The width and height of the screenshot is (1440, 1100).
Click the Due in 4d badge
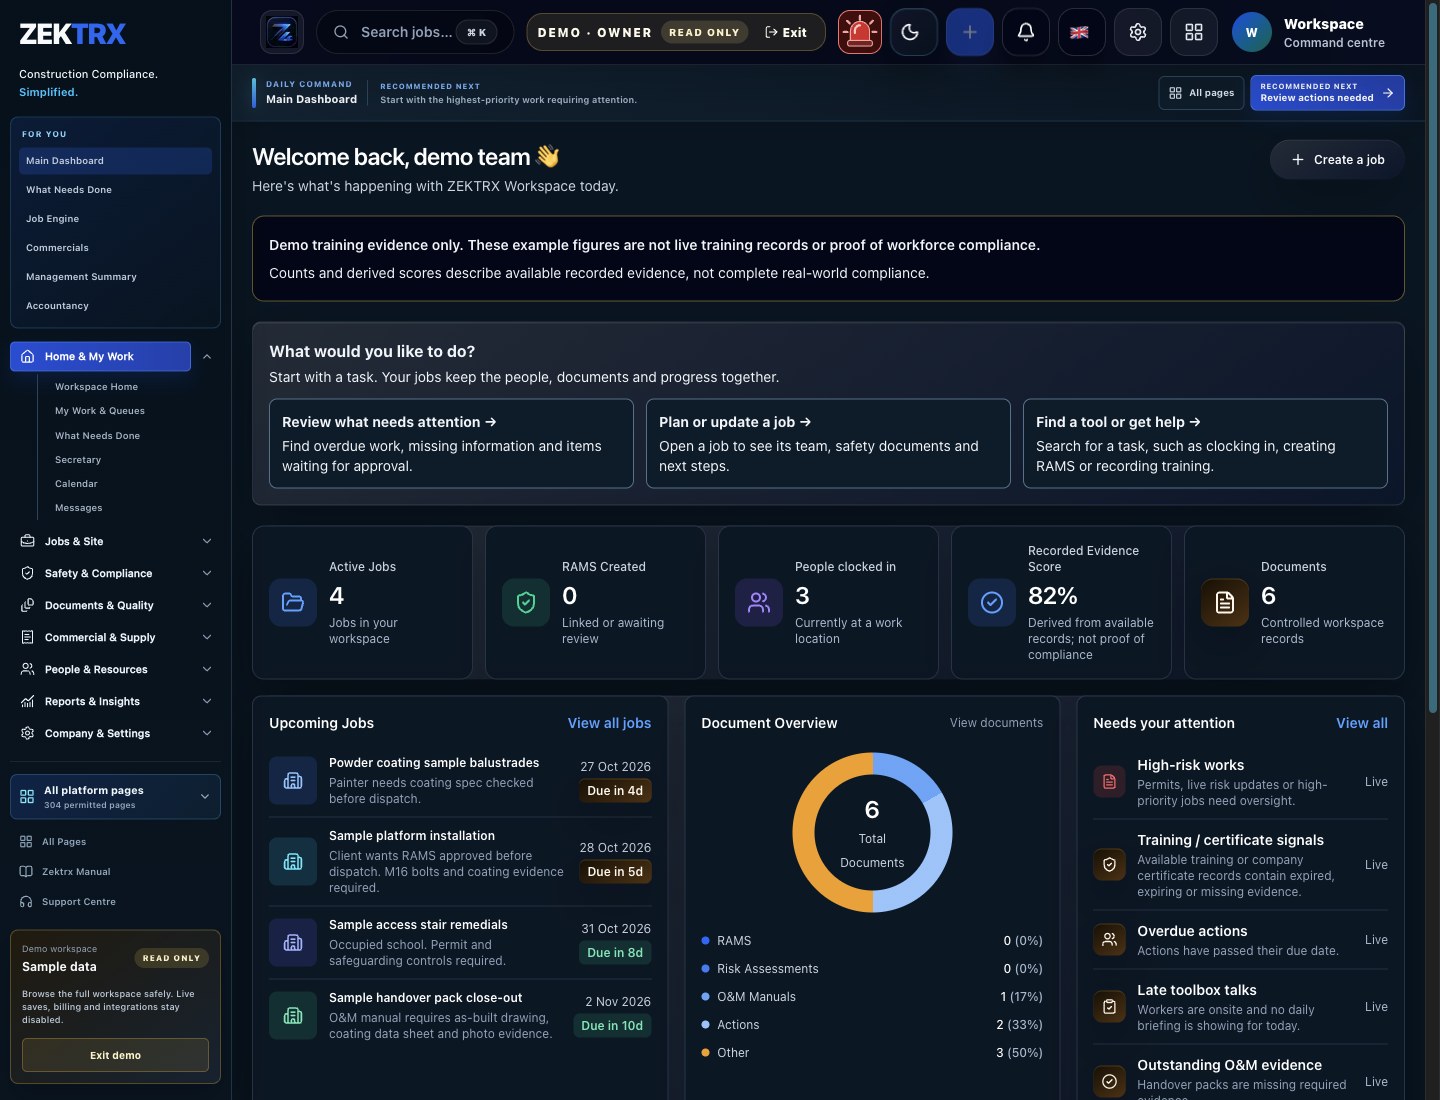tap(615, 790)
